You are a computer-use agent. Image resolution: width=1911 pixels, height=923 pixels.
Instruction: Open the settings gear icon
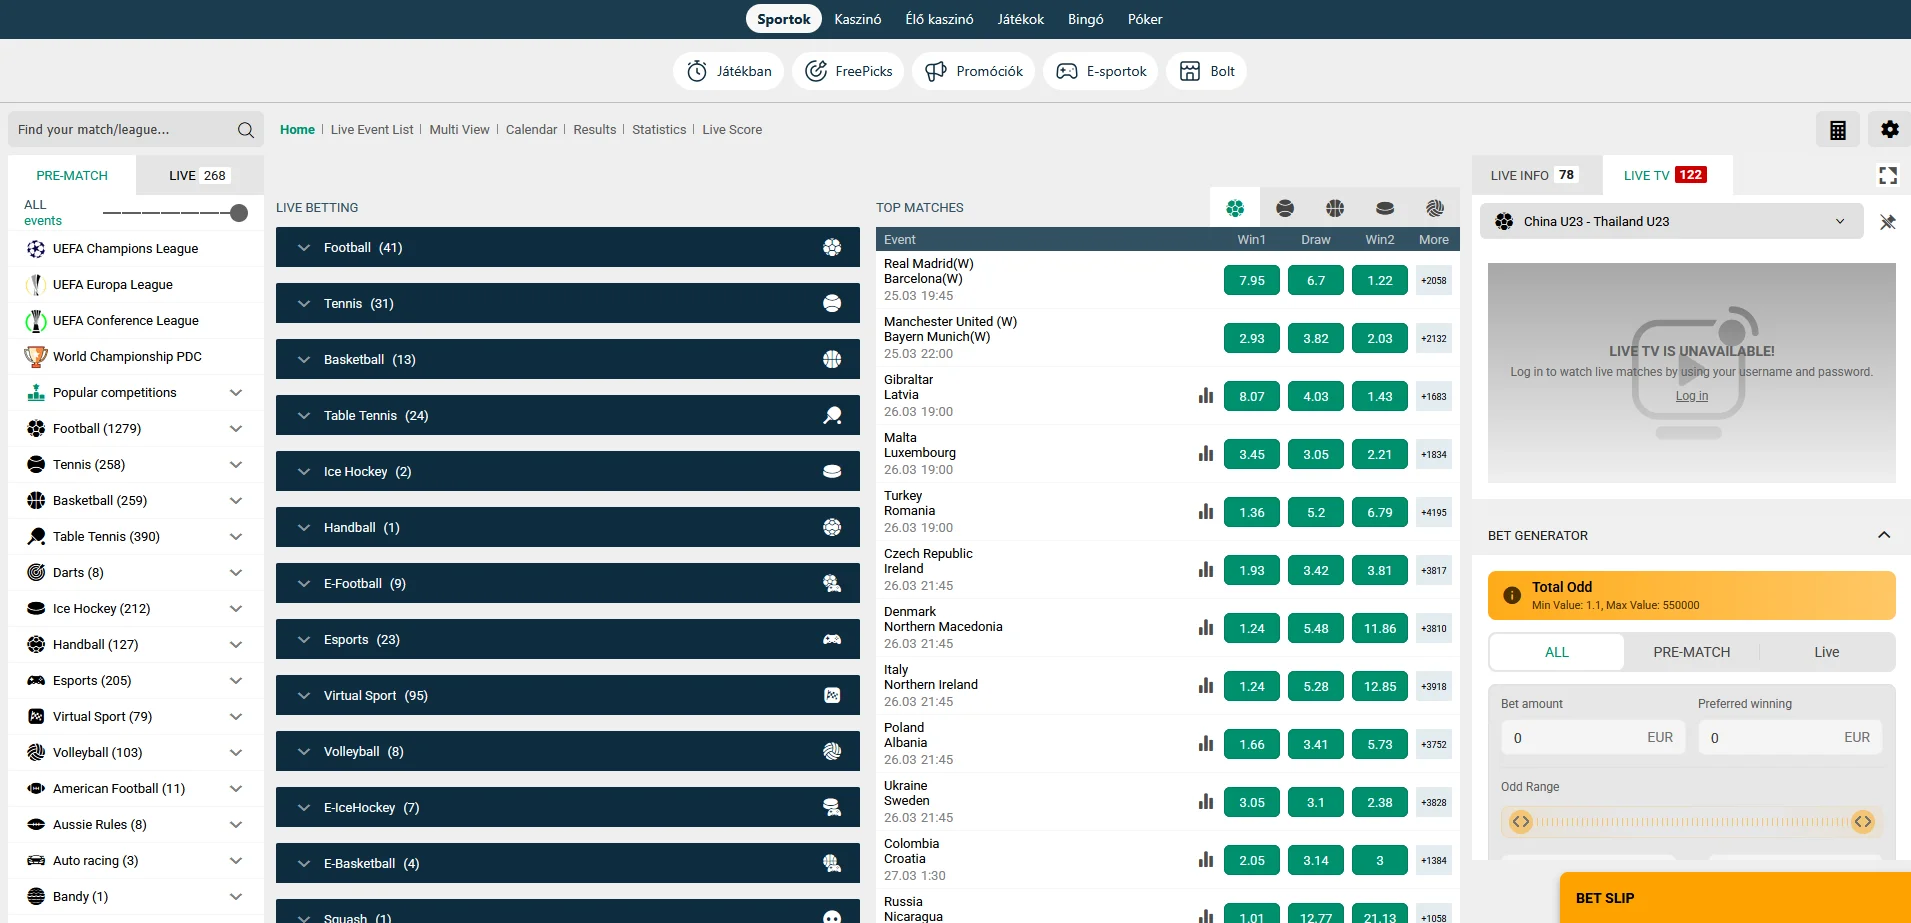1889,130
